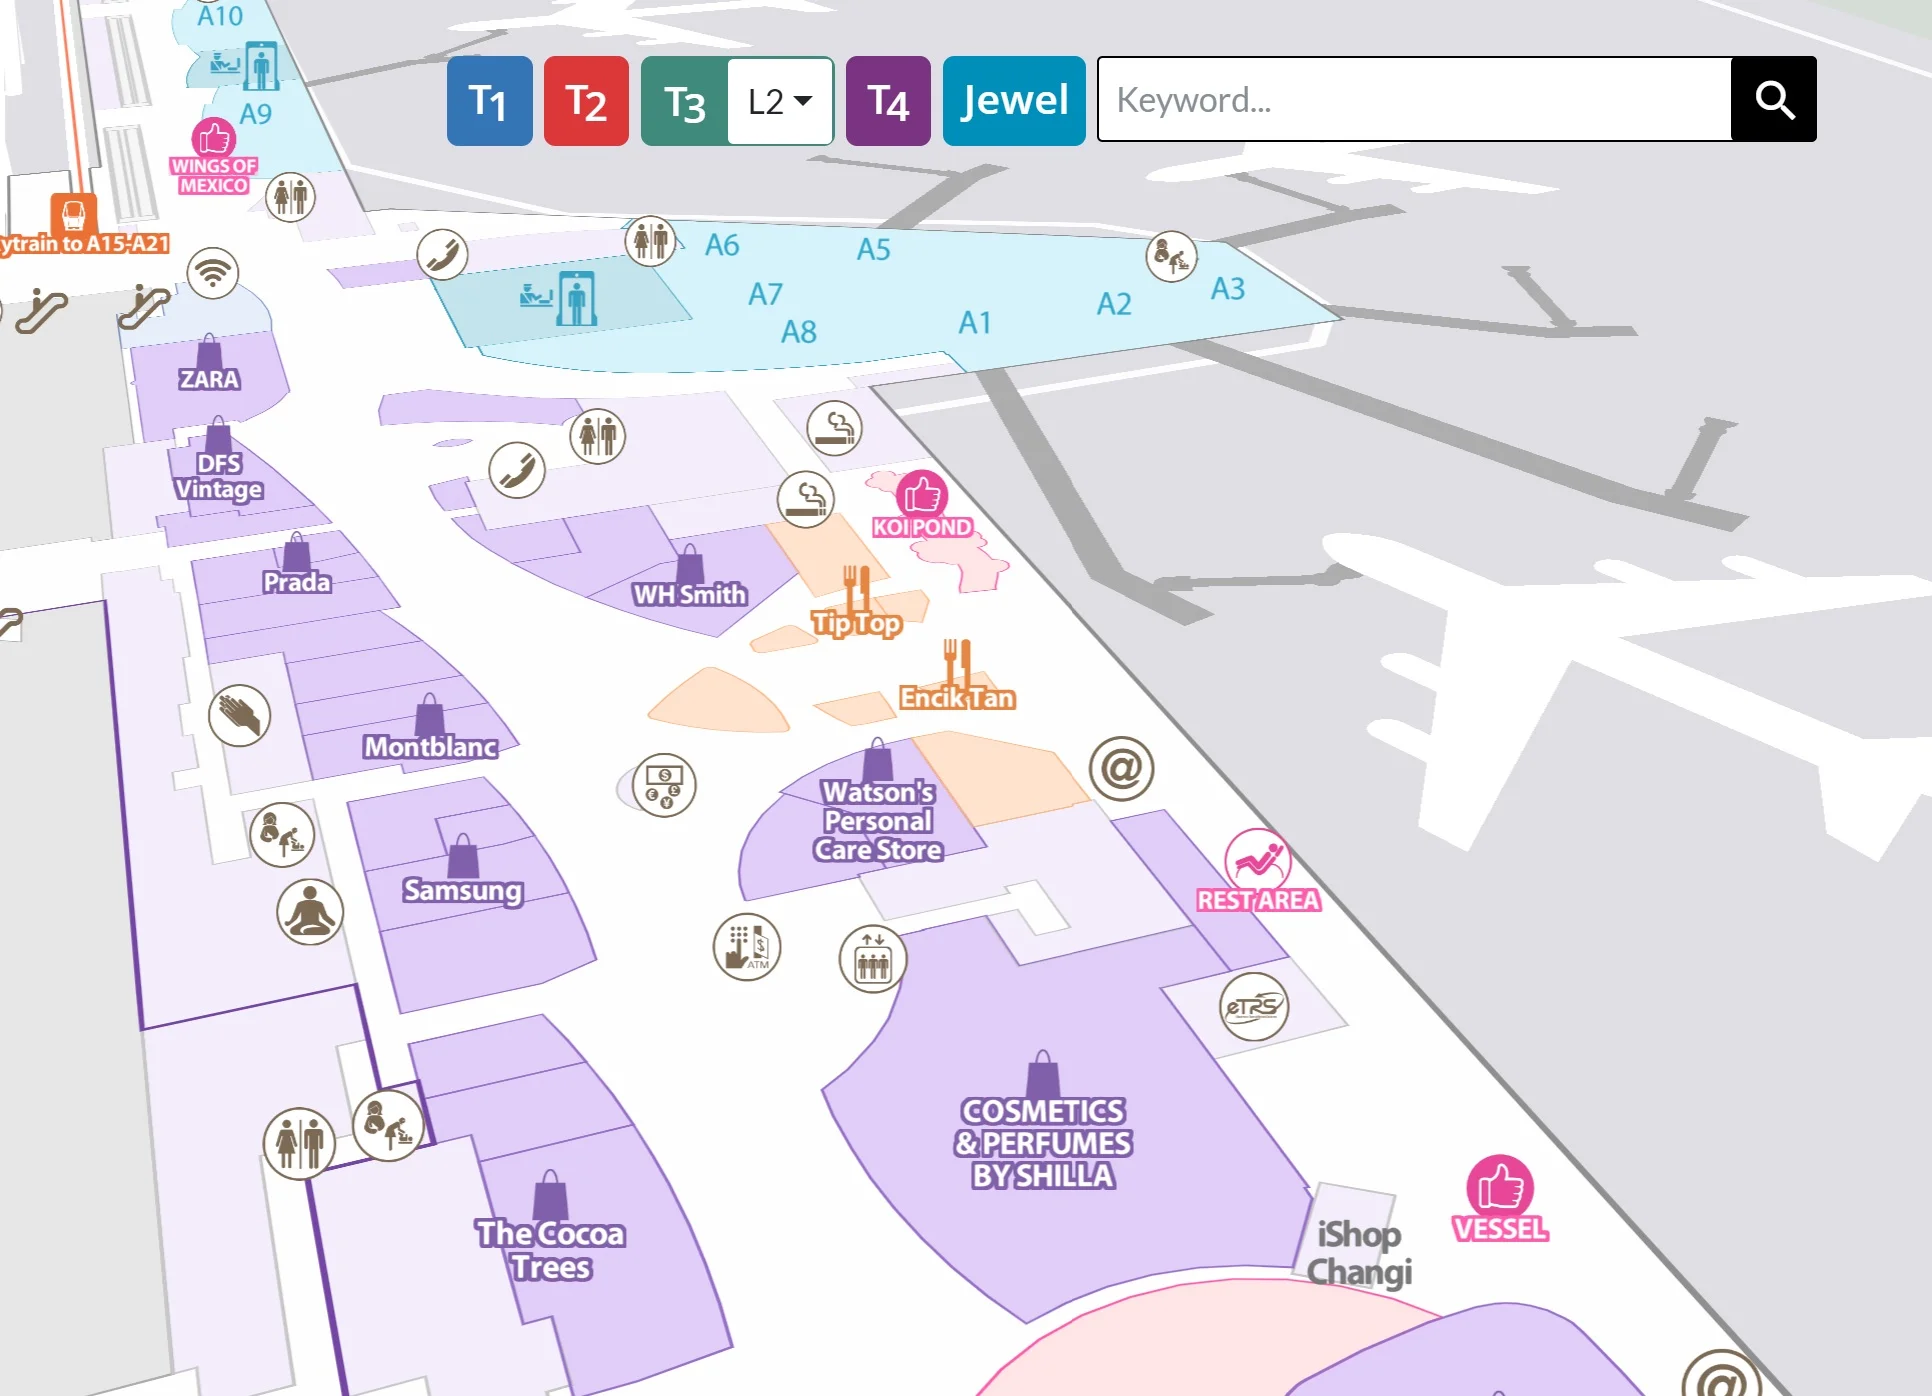
Task: Open the Samsung store label
Action: [x=462, y=890]
